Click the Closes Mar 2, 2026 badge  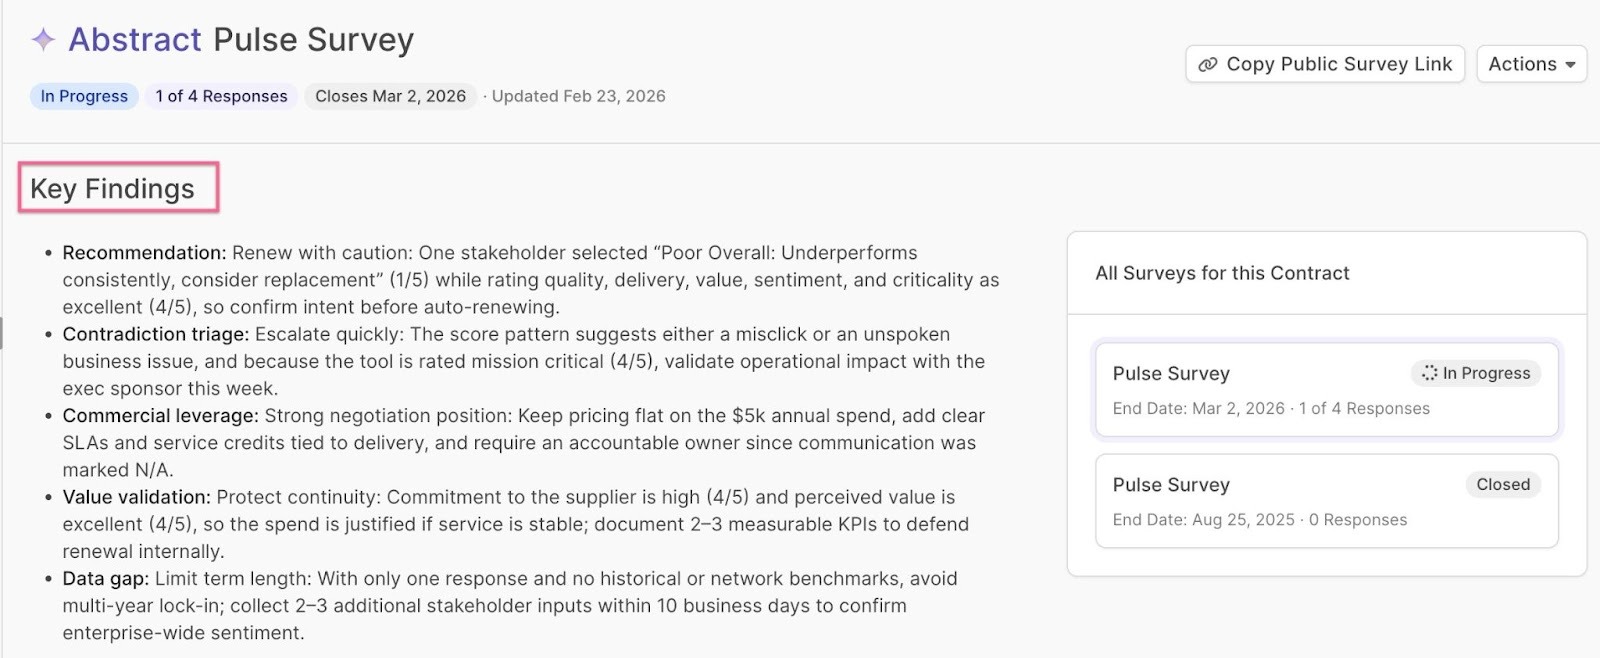(x=390, y=96)
